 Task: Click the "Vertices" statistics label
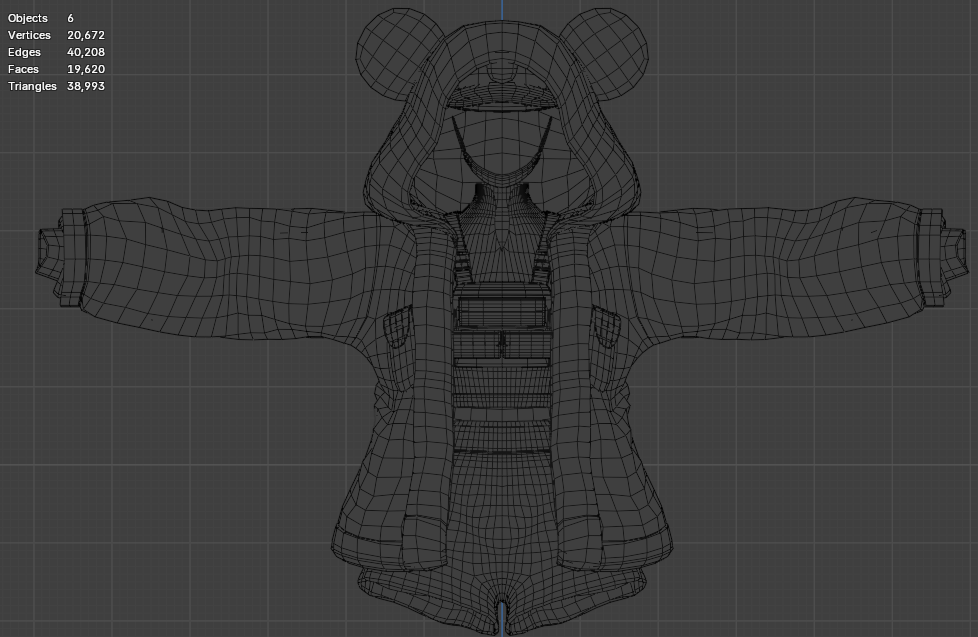(29, 35)
